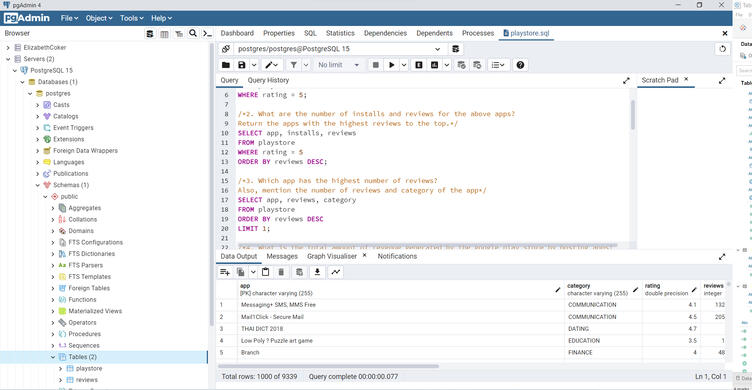Click the Explain Analyze icon
This screenshot has height=390, width=752.
click(435, 65)
